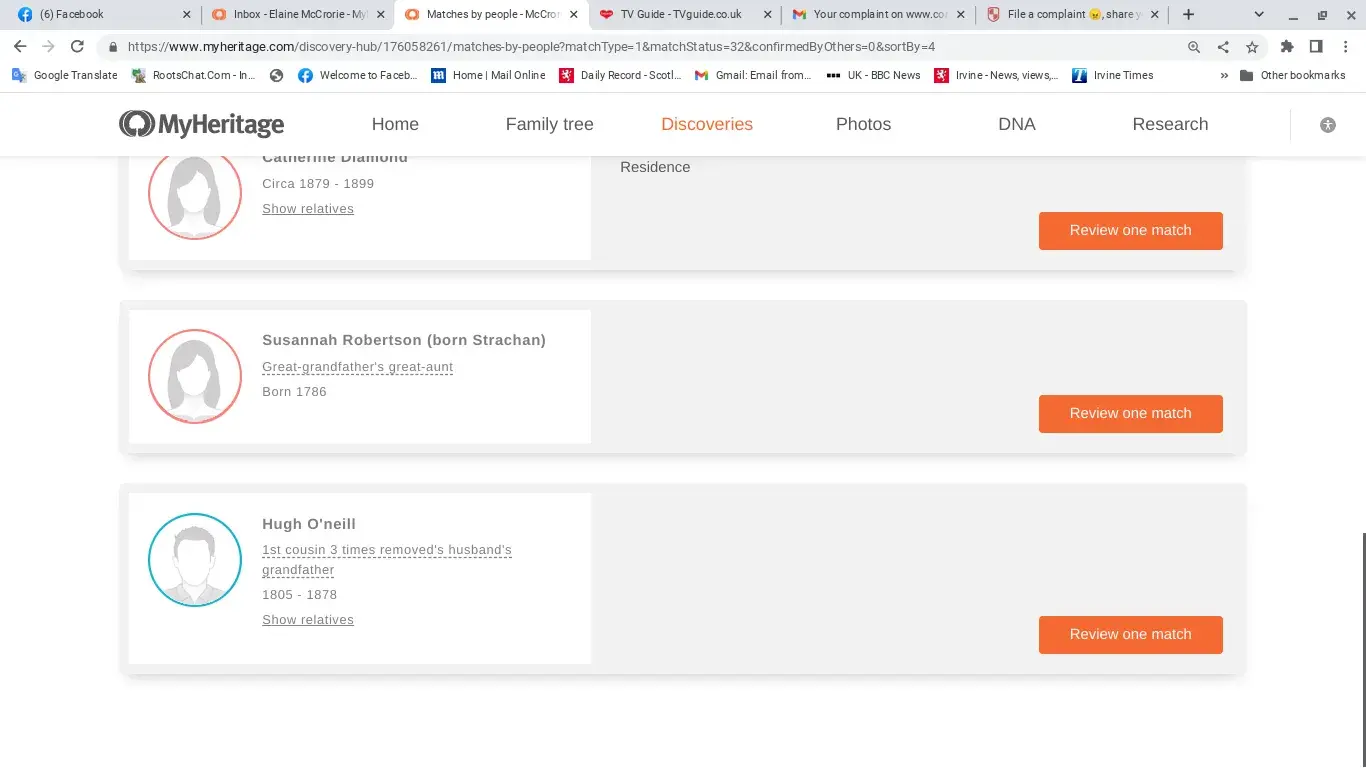This screenshot has height=768, width=1366.
Task: Open a new browser tab
Action: (x=1188, y=15)
